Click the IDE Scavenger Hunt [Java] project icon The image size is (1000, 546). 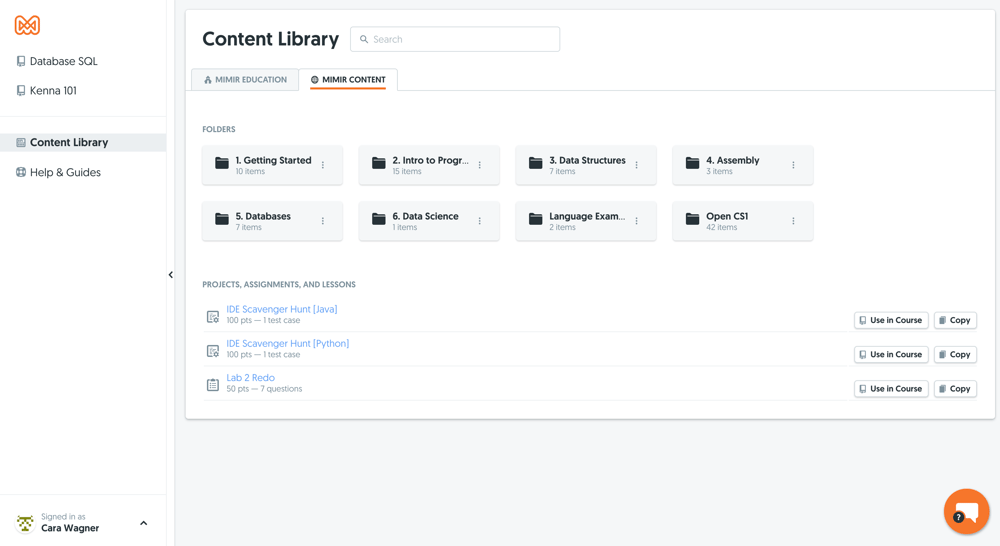point(213,316)
